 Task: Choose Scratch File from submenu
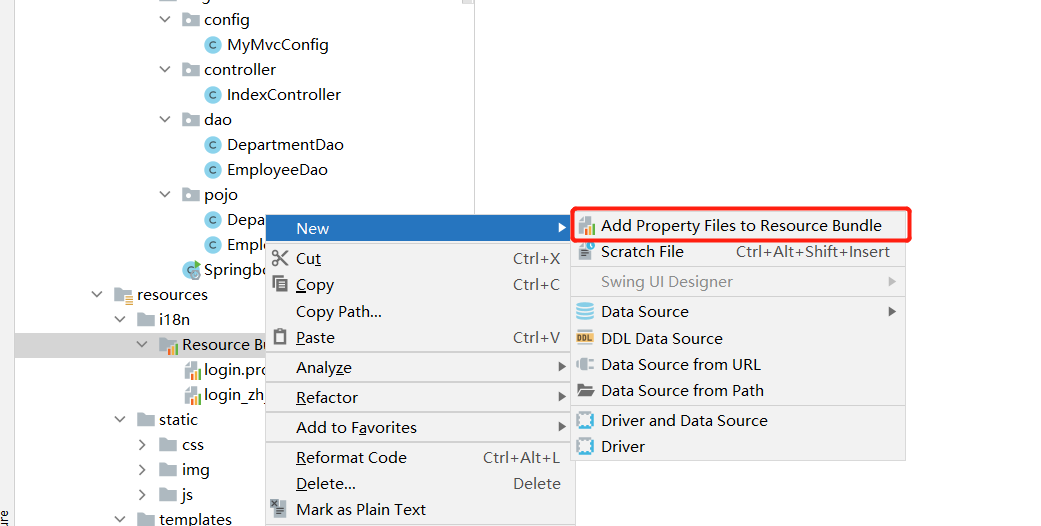click(x=642, y=252)
